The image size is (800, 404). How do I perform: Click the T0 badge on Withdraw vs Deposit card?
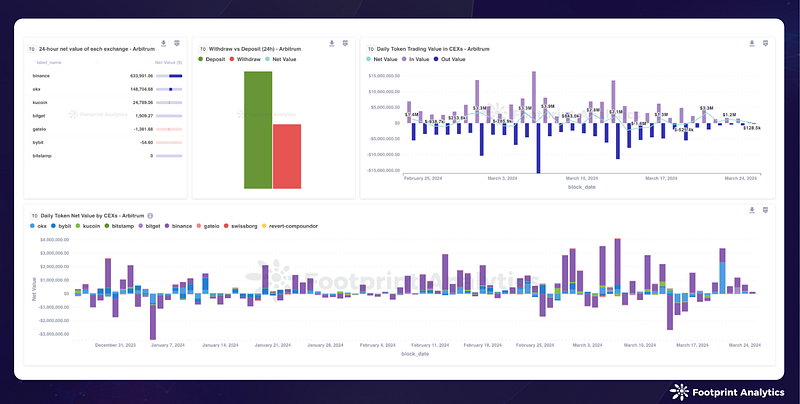(x=203, y=49)
